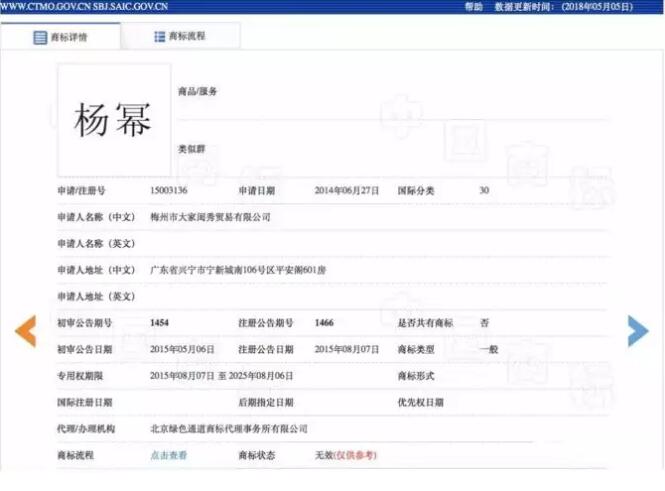
Task: Click the 商标状态 label
Action: point(257,455)
